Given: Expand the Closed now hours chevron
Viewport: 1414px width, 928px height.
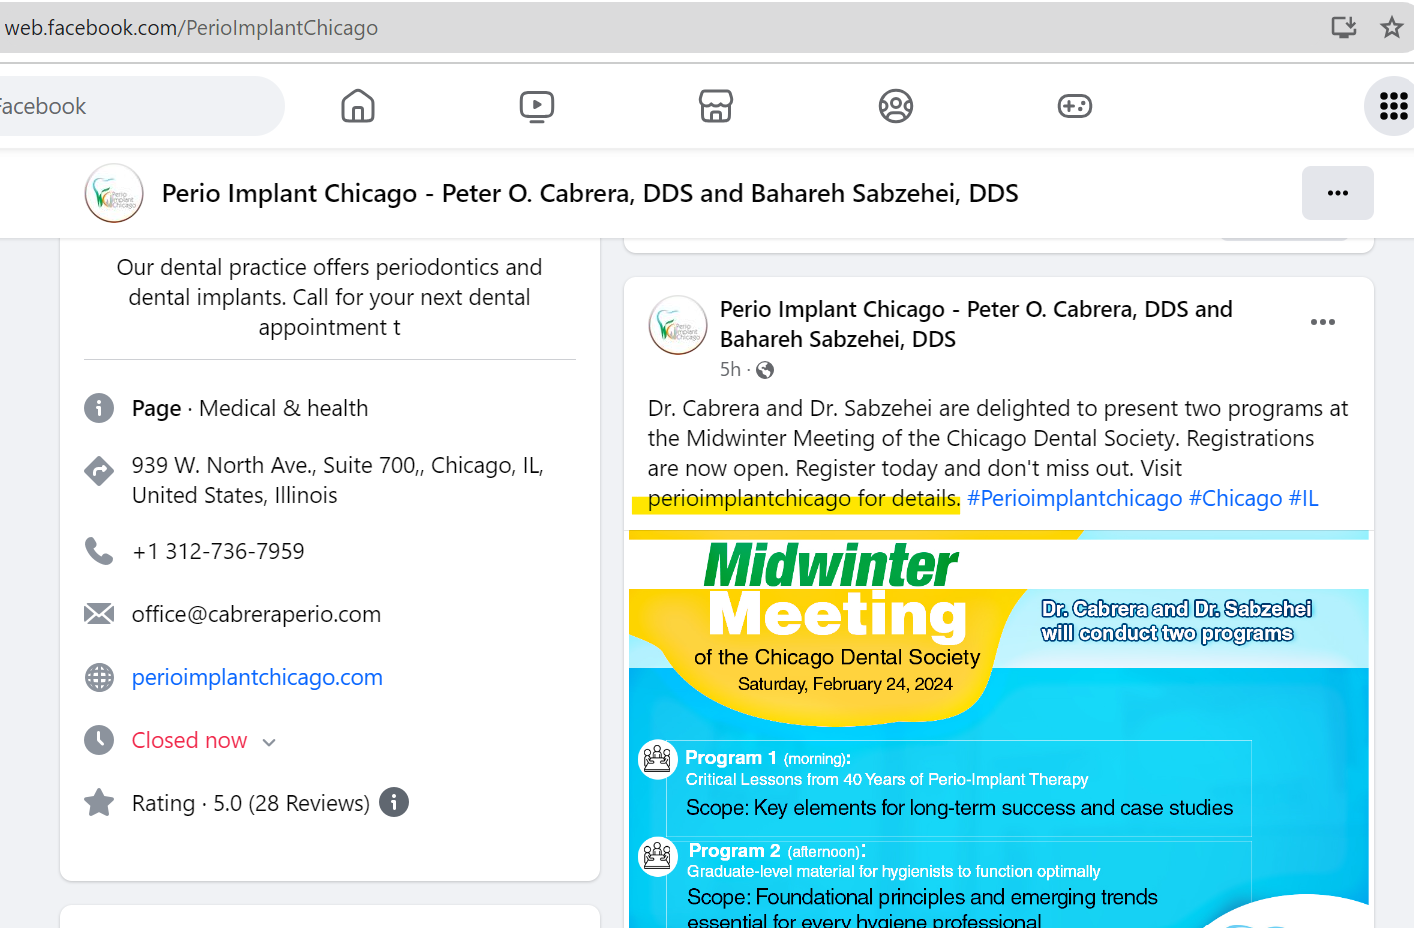Looking at the screenshot, I should coord(269,742).
